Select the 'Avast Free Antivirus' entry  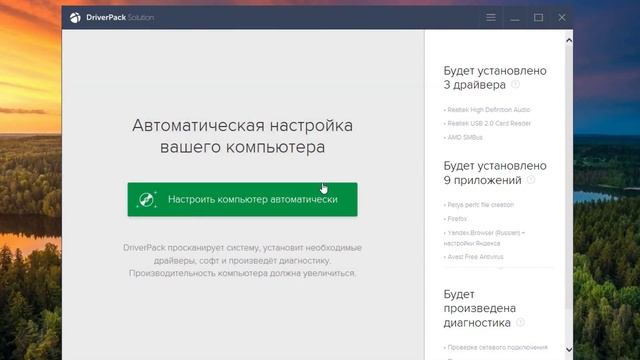pyautogui.click(x=473, y=257)
